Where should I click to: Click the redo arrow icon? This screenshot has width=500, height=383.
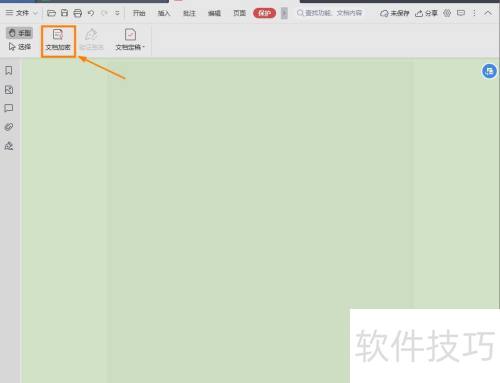pyautogui.click(x=104, y=13)
